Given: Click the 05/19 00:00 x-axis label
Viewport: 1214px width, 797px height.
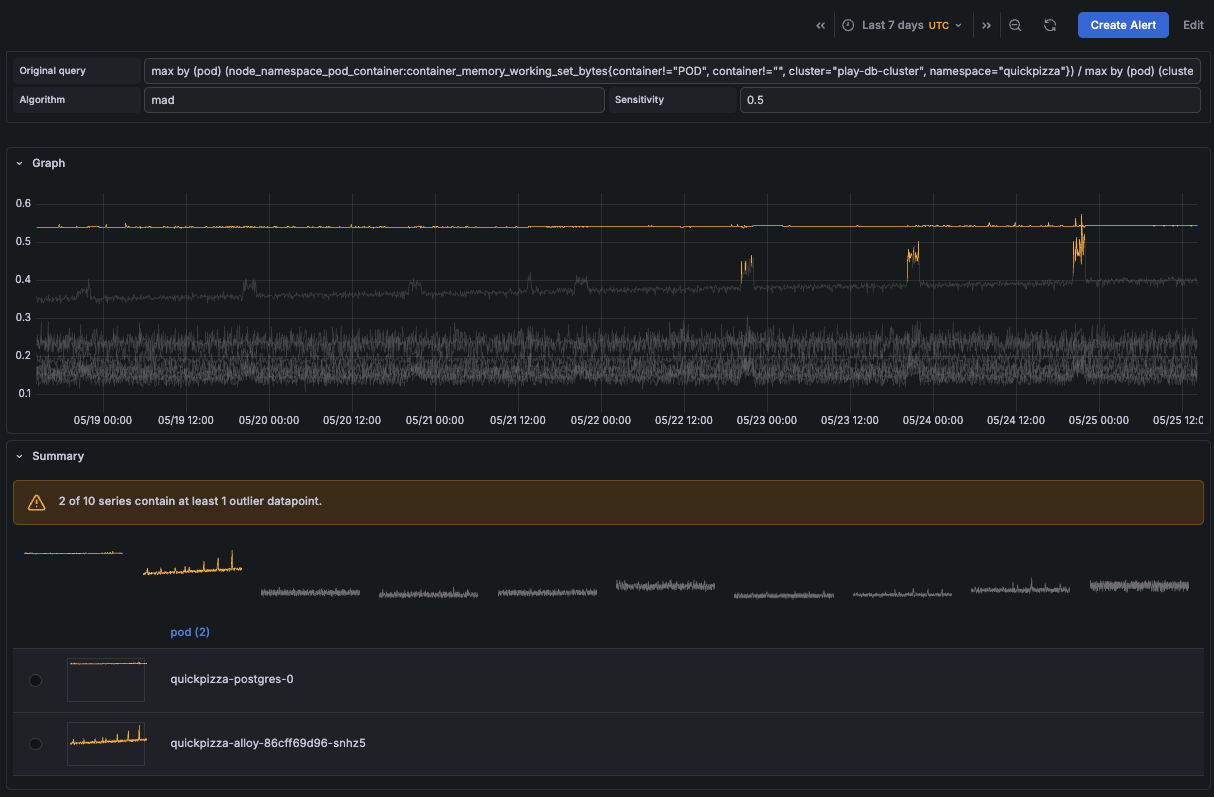Looking at the screenshot, I should point(103,421).
